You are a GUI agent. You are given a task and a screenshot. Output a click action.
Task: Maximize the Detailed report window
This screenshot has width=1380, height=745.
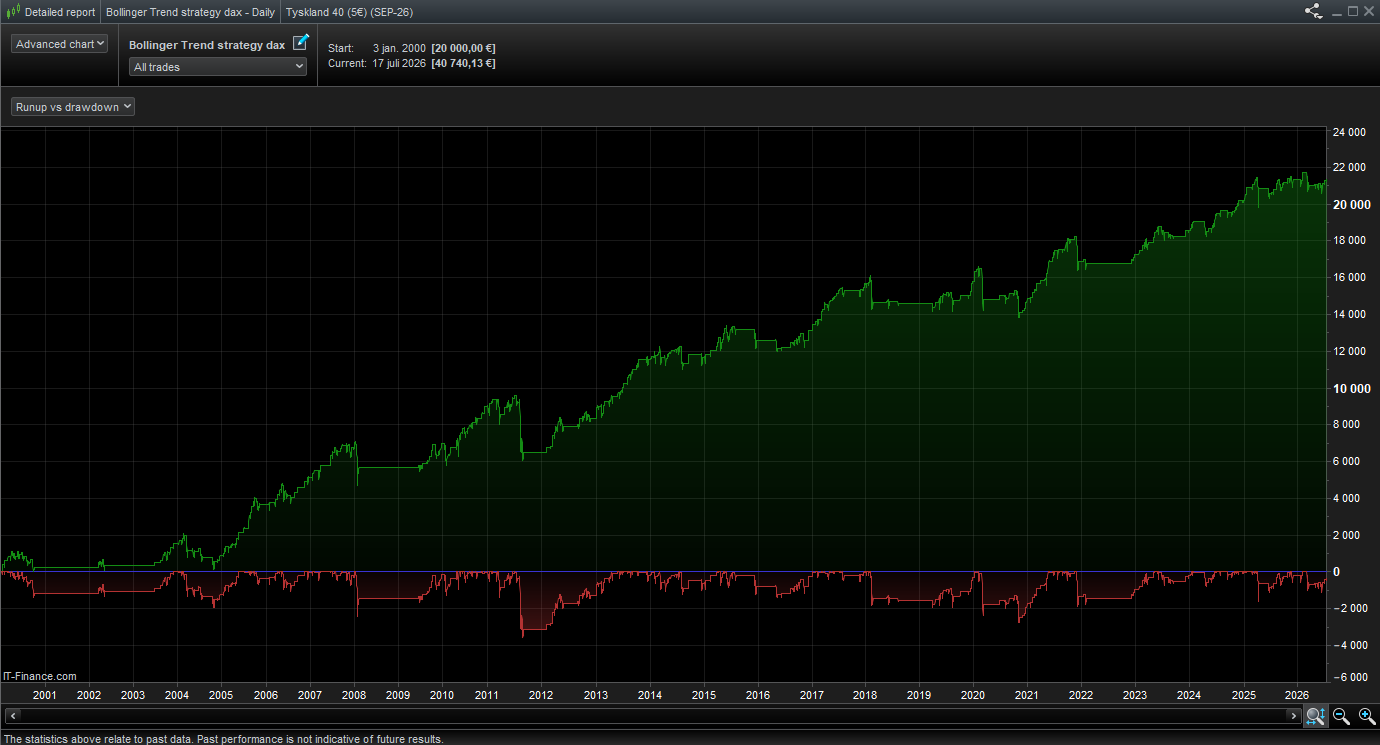[x=1353, y=12]
